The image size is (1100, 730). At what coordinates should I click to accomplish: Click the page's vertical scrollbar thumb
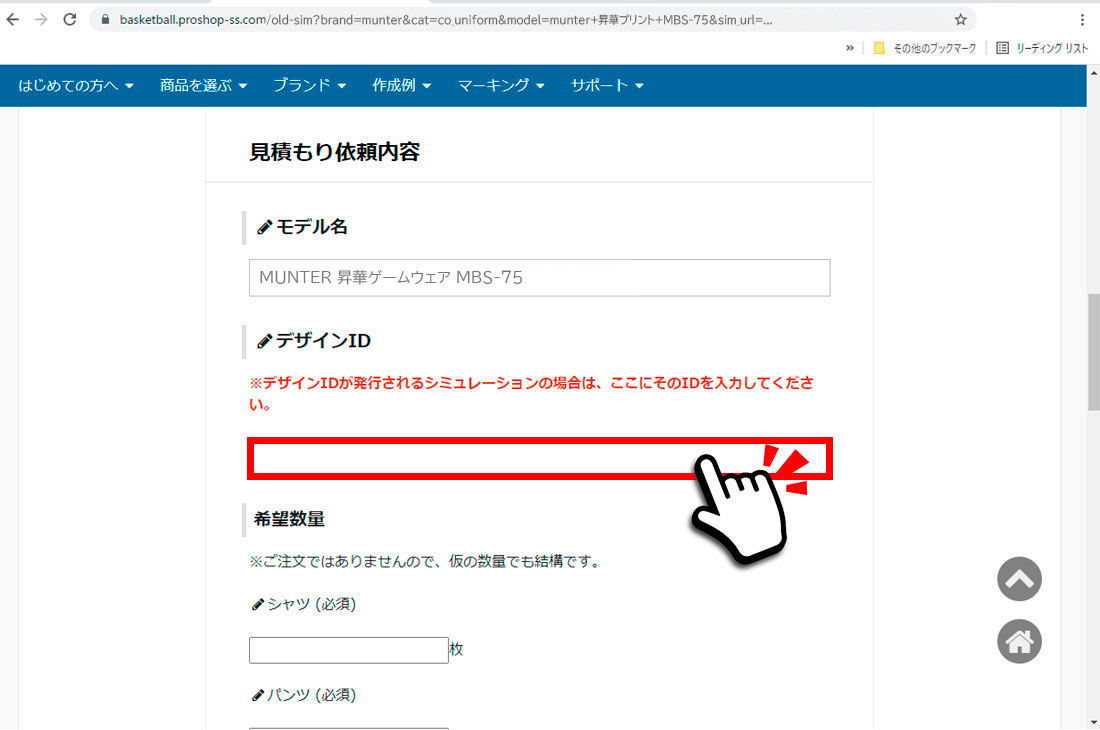1092,352
